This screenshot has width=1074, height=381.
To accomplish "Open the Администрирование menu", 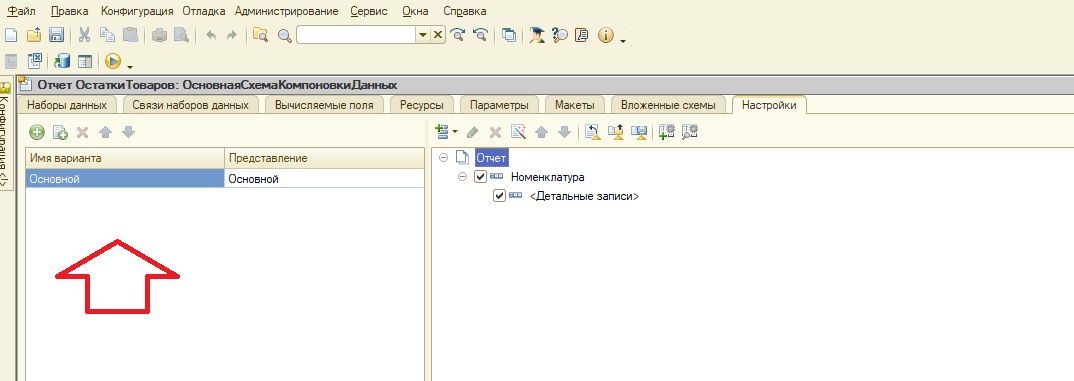I will pyautogui.click(x=286, y=11).
